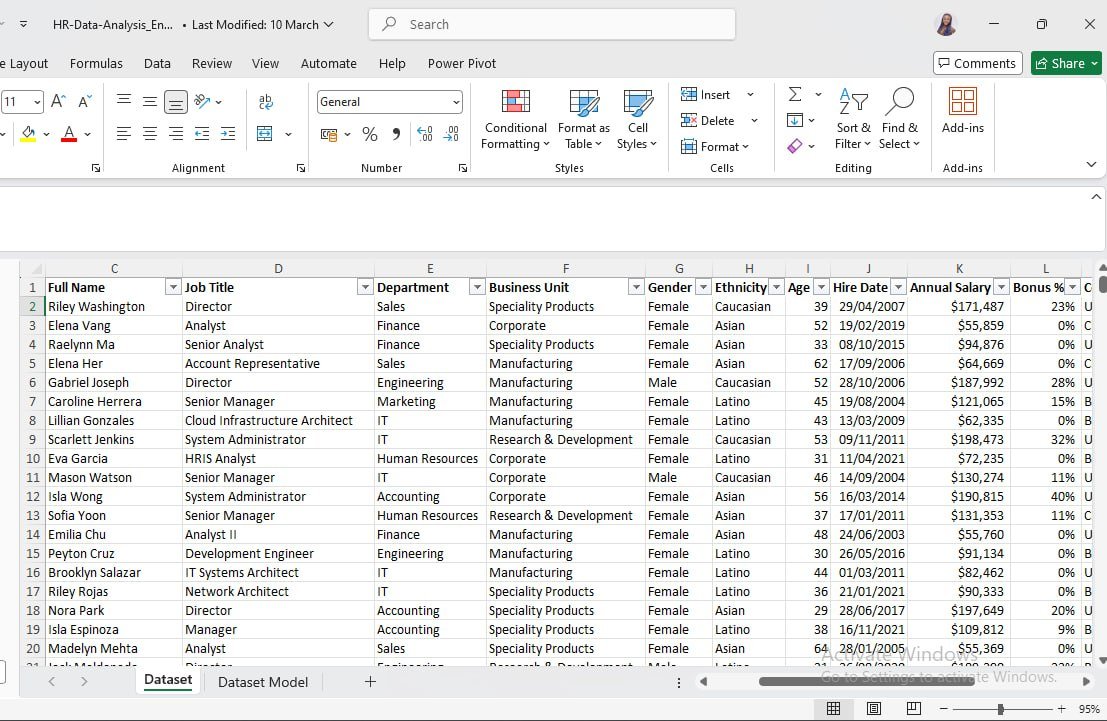Click the green Share button
1107x721 pixels.
[1065, 64]
